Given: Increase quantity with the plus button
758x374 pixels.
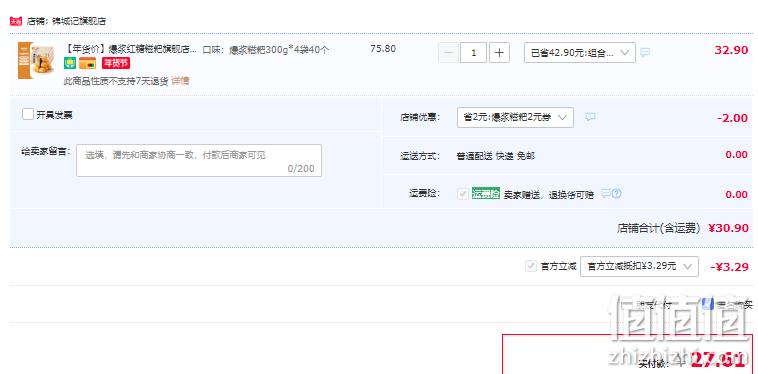Looking at the screenshot, I should [x=499, y=53].
